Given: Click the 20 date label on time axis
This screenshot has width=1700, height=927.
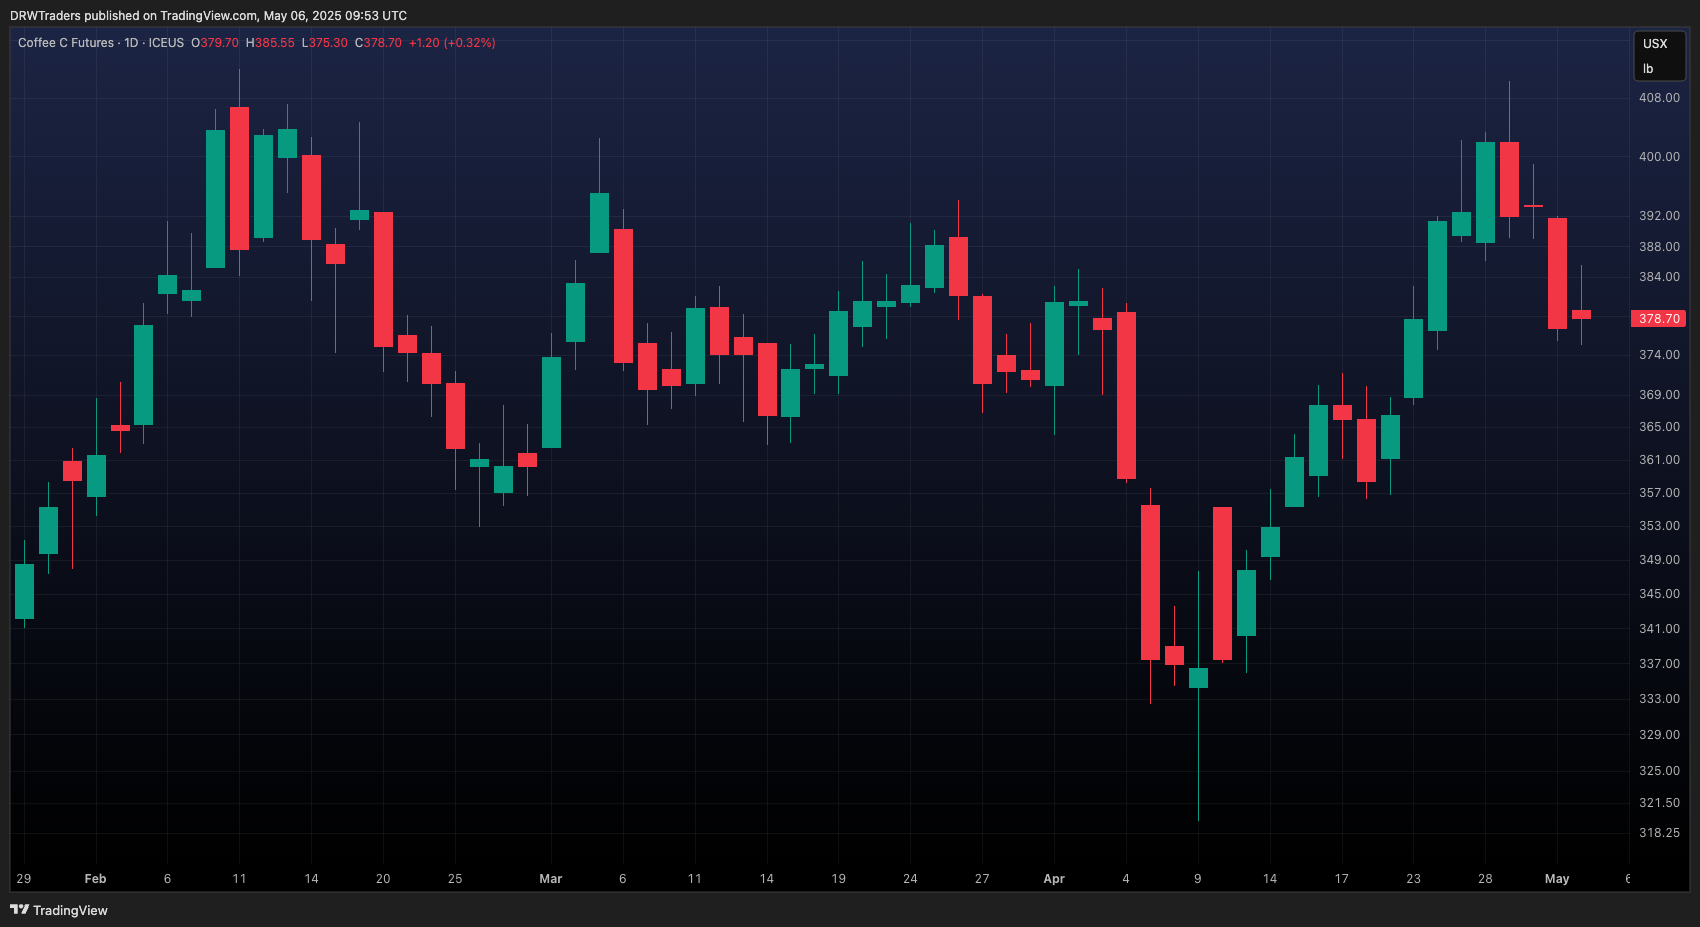Looking at the screenshot, I should tap(383, 879).
